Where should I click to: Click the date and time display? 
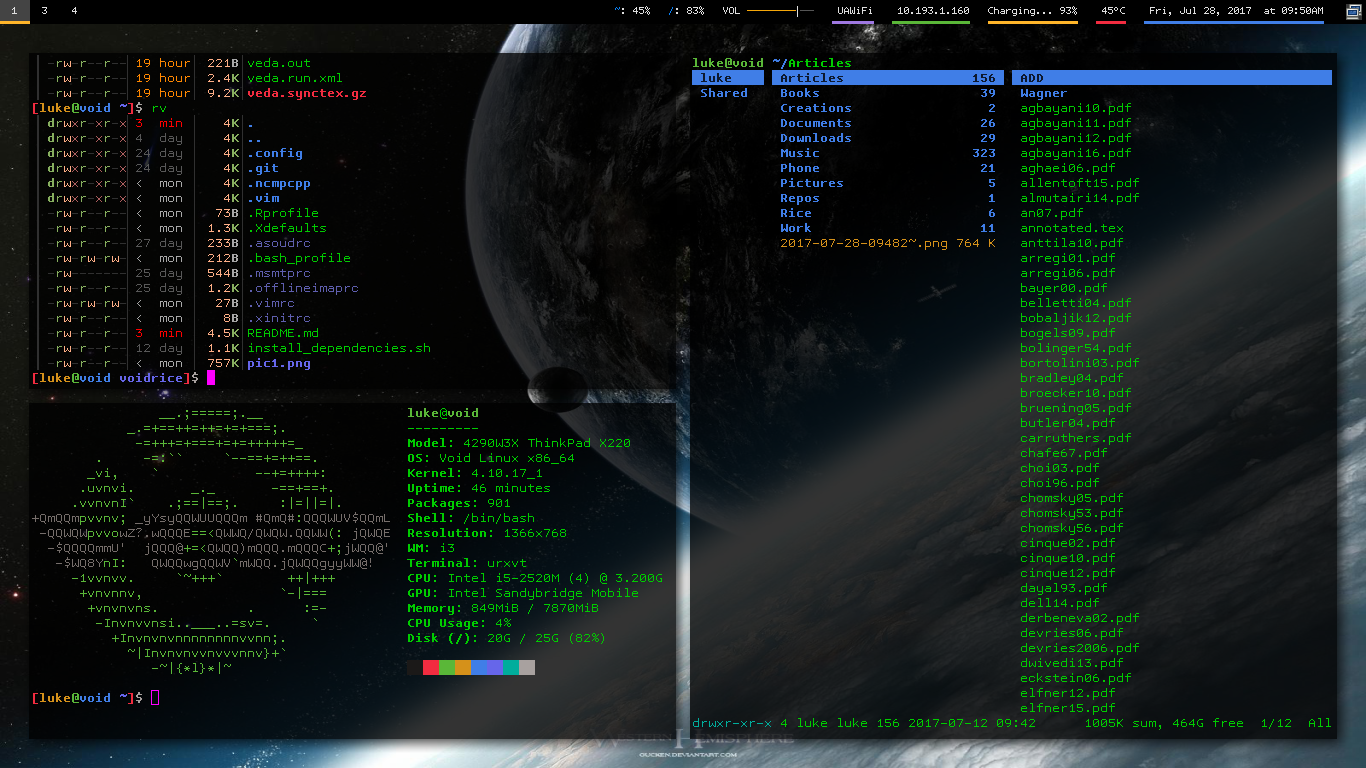pos(1236,11)
